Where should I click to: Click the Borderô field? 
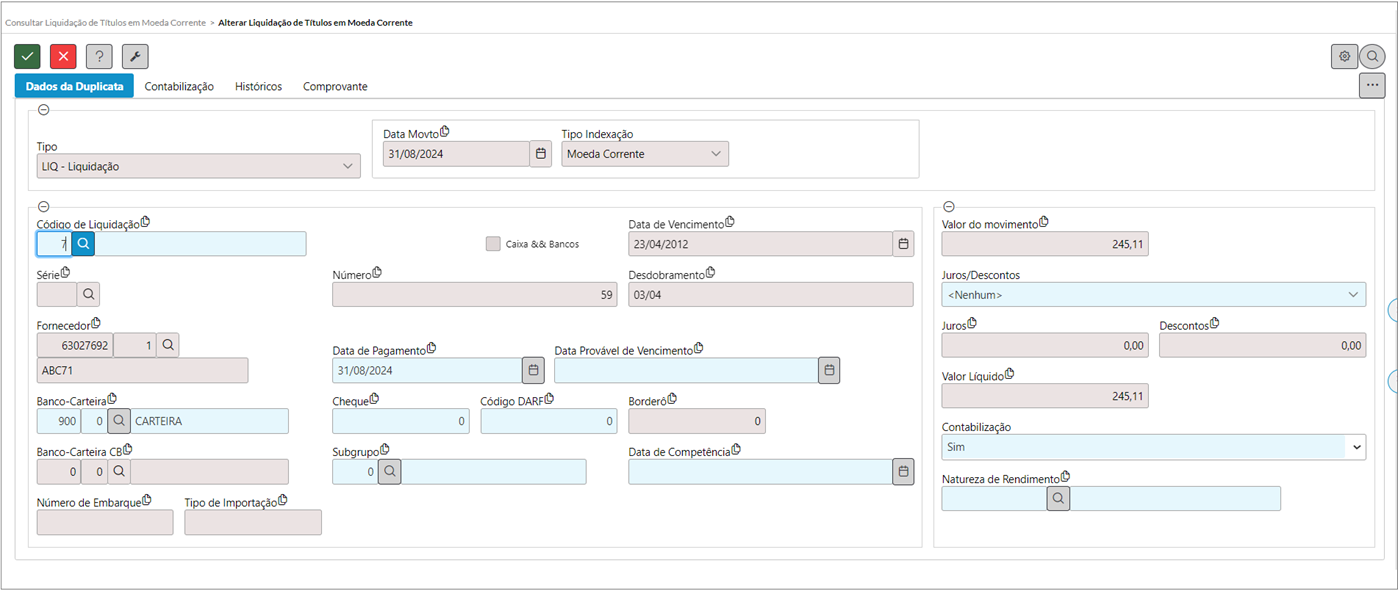coord(697,421)
